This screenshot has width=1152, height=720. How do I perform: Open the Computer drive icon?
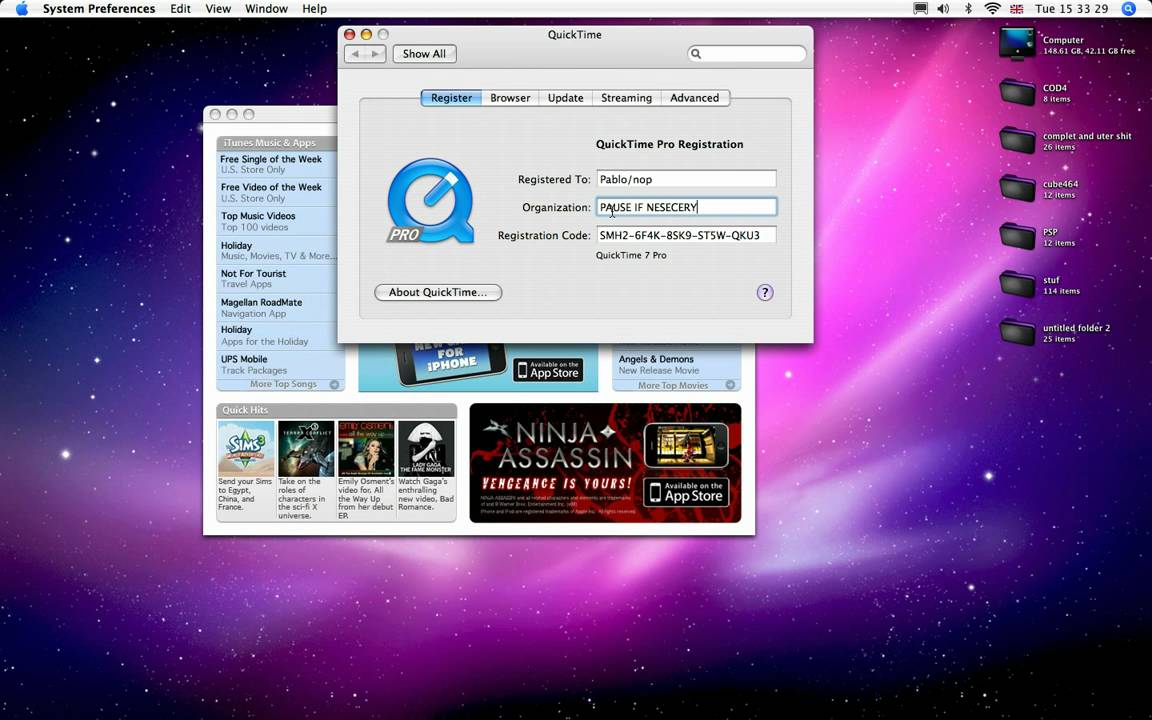(x=1017, y=44)
